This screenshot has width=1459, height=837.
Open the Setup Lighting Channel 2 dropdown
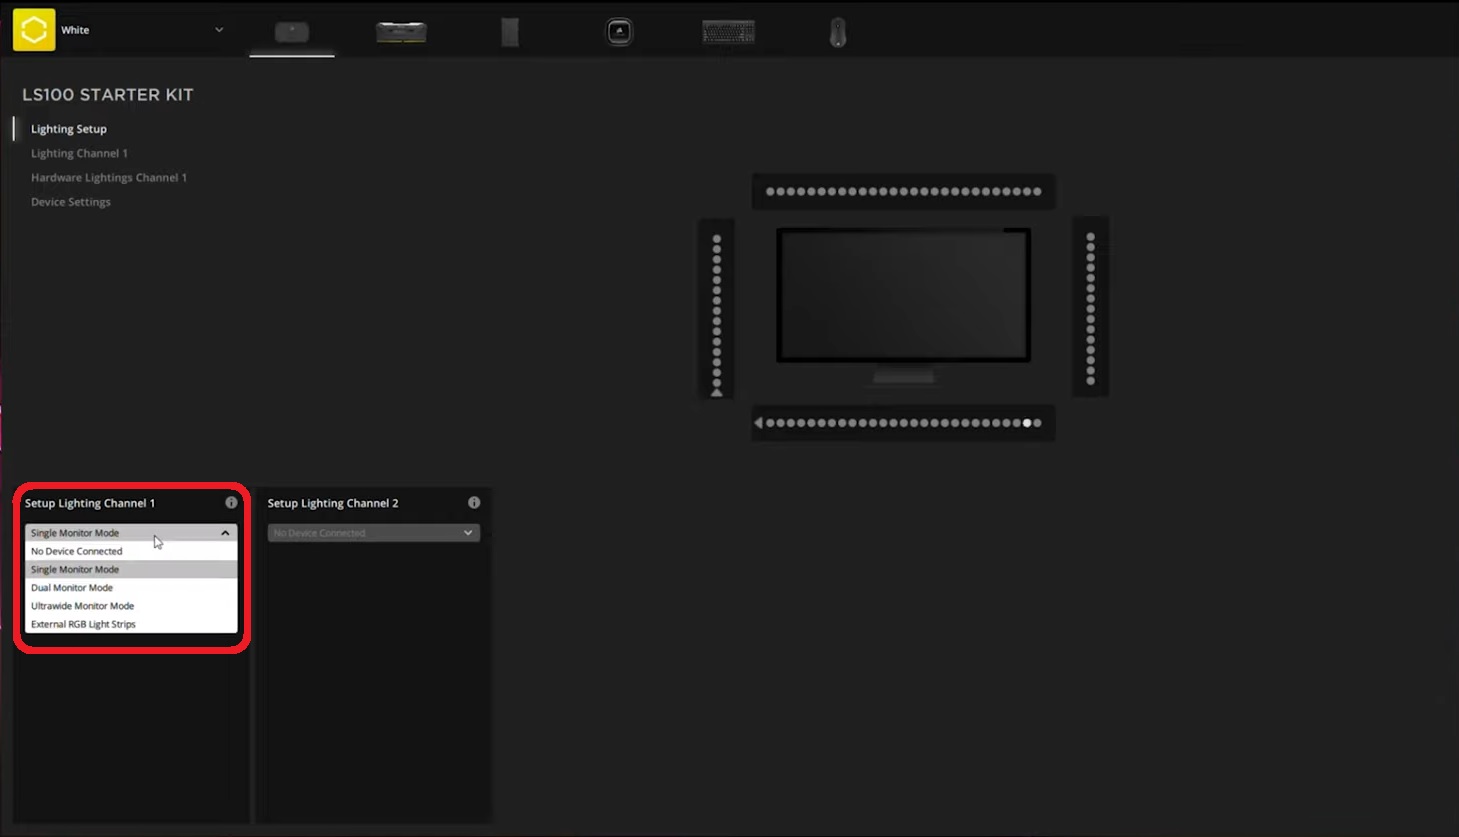click(x=373, y=532)
